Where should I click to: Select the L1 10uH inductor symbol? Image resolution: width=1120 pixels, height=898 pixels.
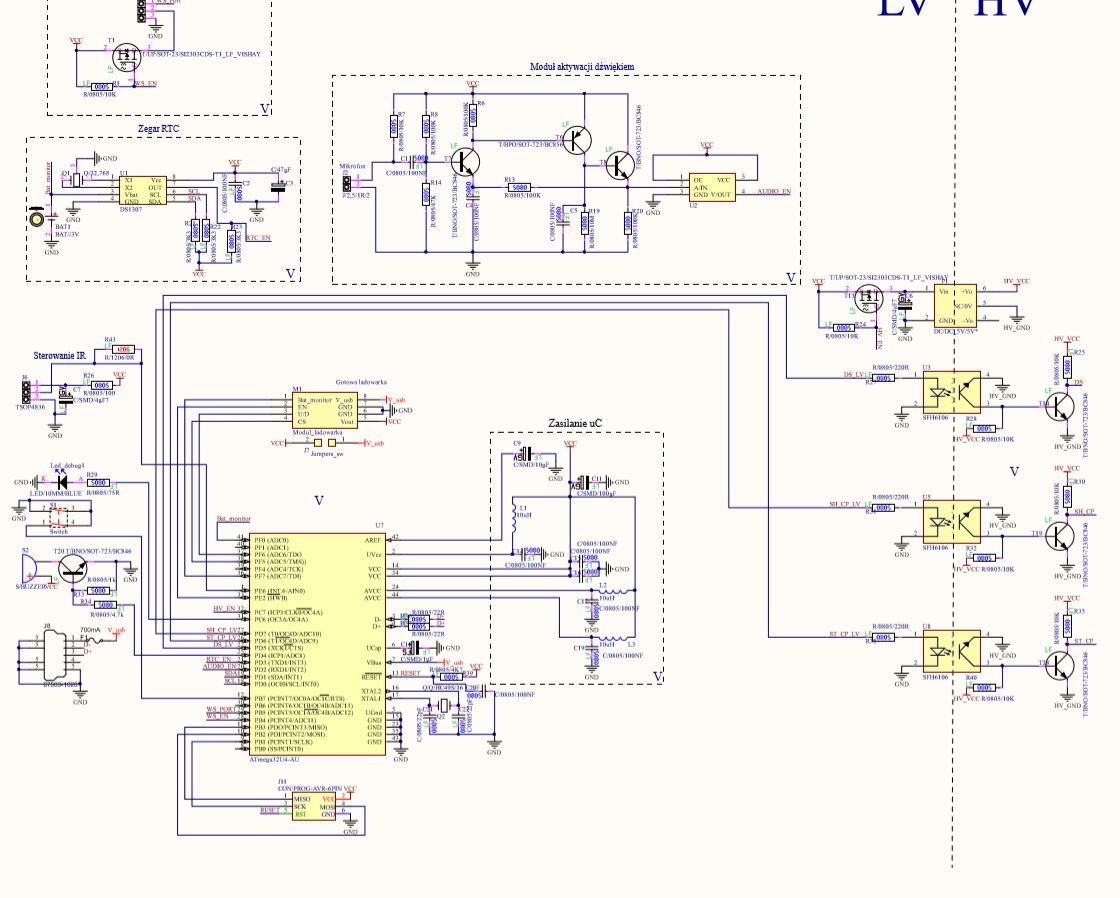tap(513, 518)
